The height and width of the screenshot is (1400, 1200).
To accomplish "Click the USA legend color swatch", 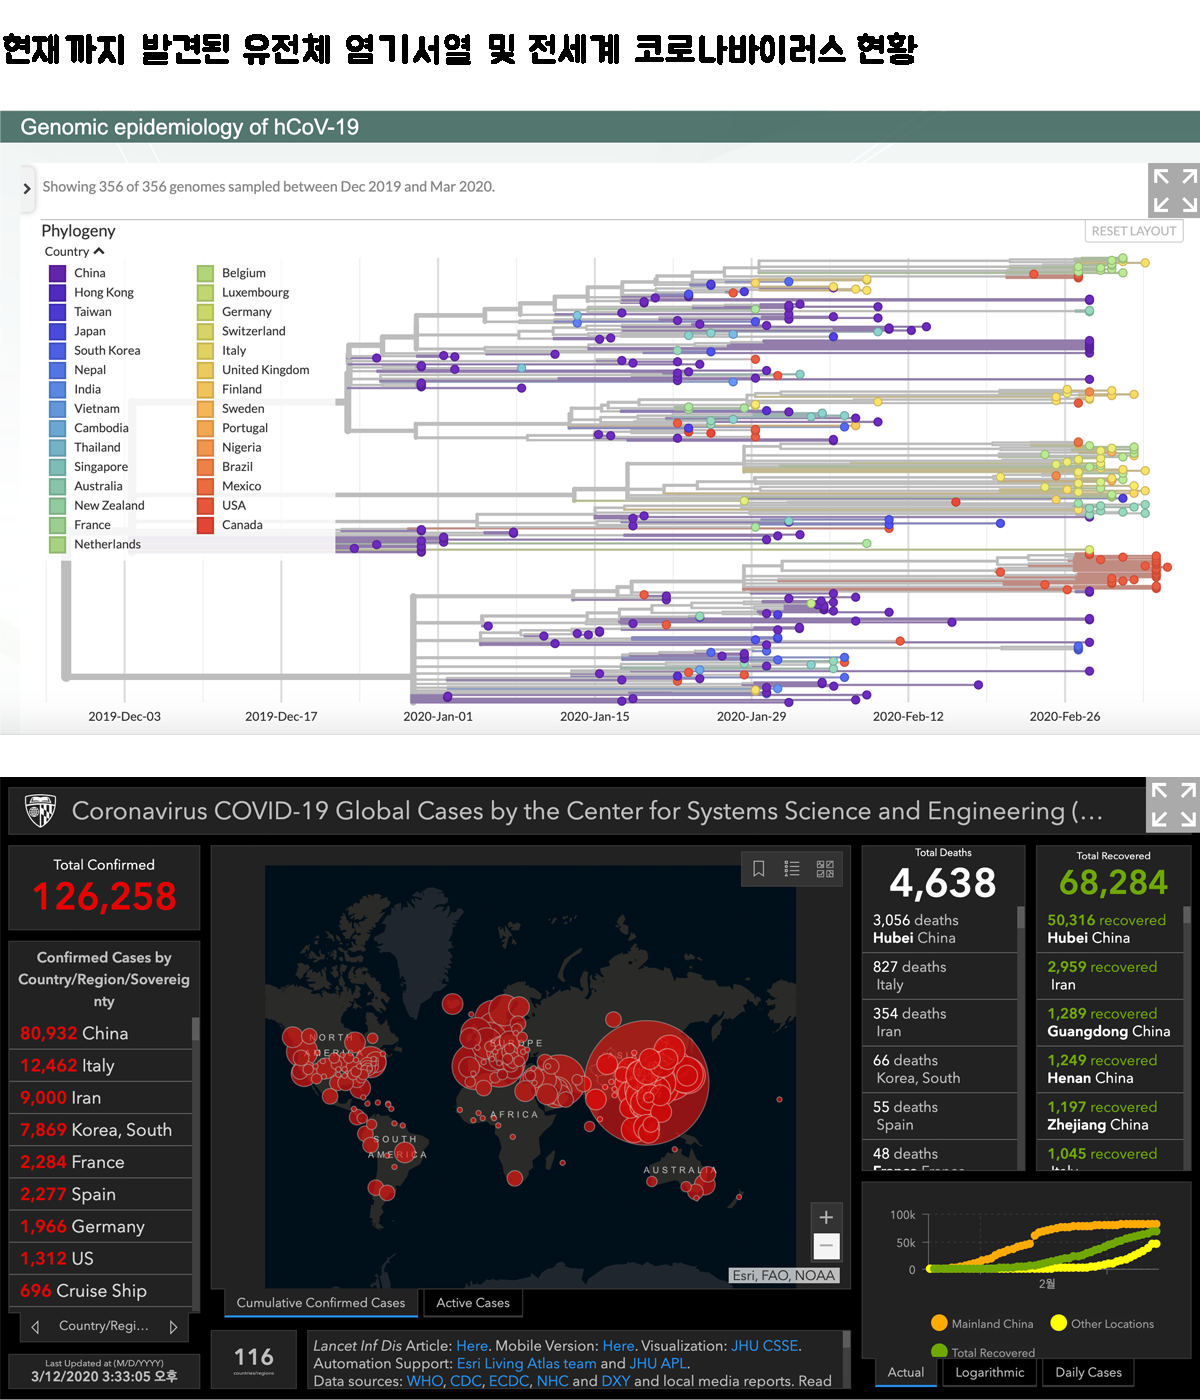I will tap(205, 506).
